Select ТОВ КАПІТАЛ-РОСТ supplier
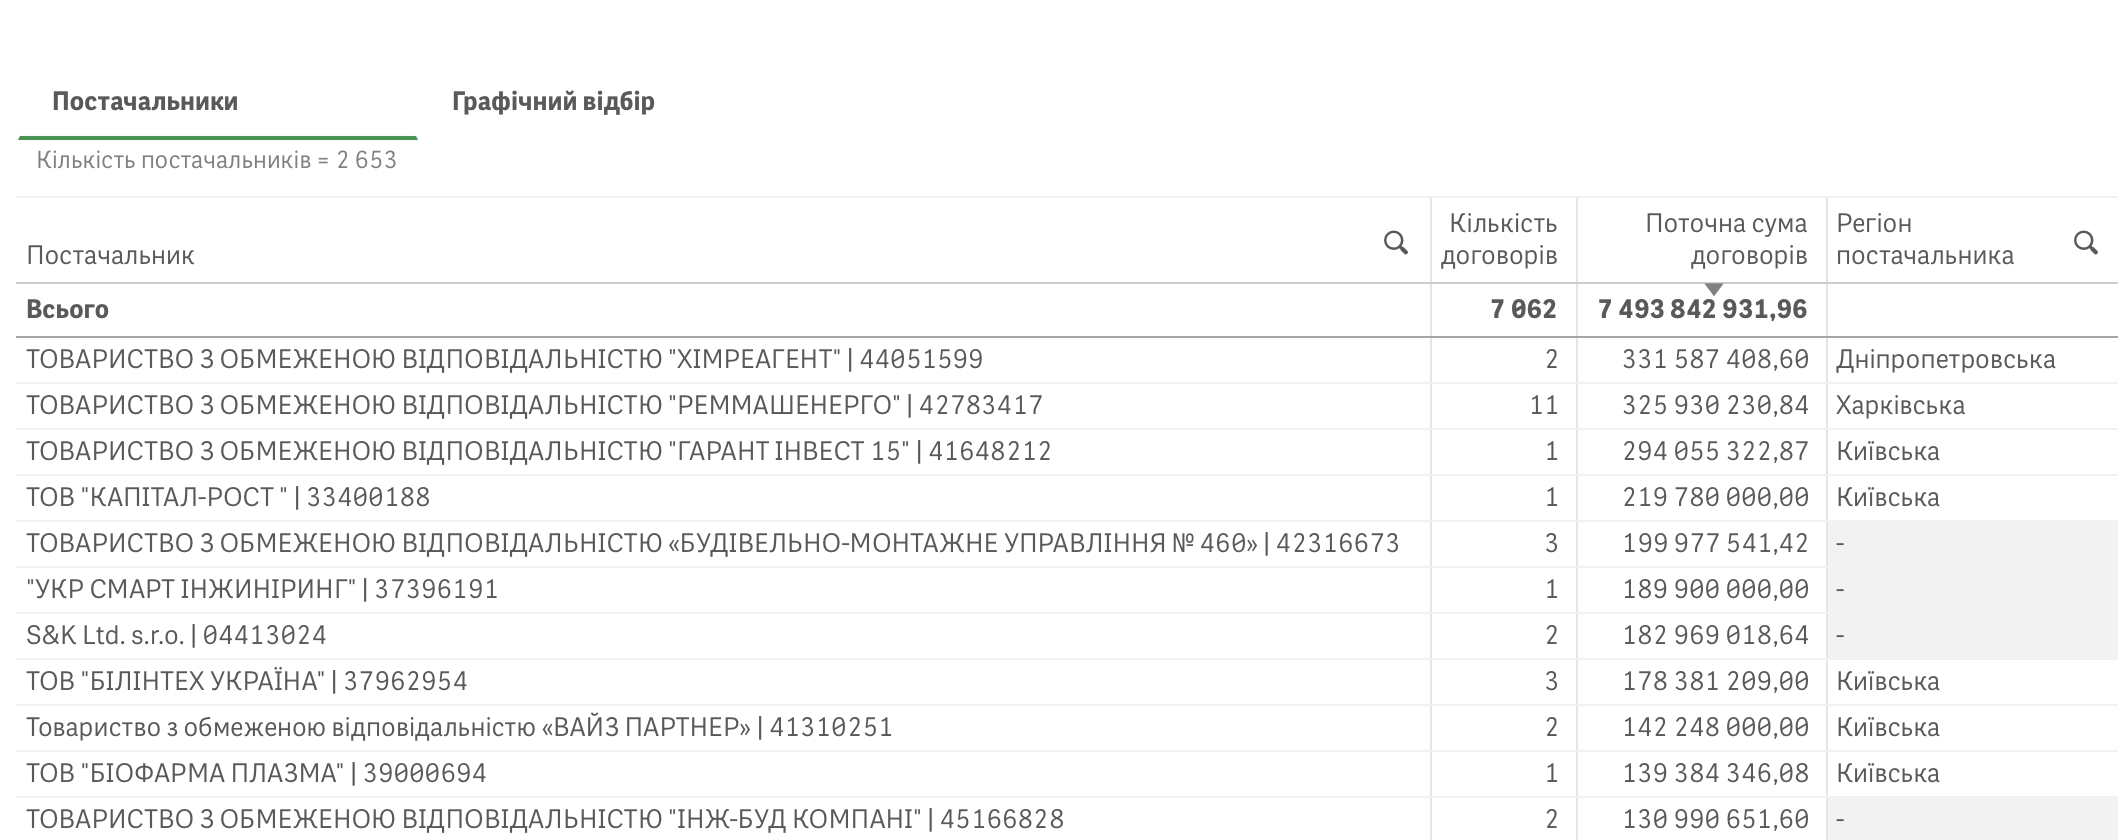Screen dimensions: 2118x840 pos(228,497)
